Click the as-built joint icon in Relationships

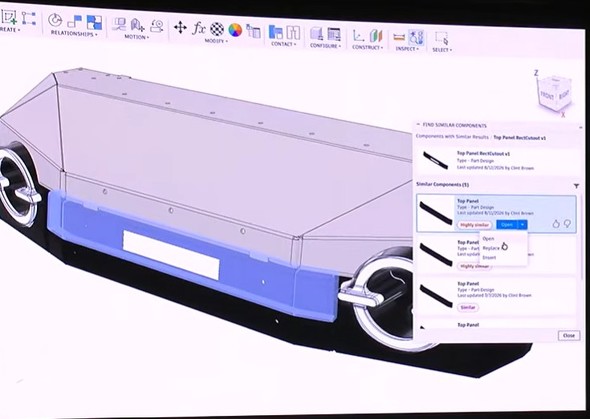[x=75, y=22]
